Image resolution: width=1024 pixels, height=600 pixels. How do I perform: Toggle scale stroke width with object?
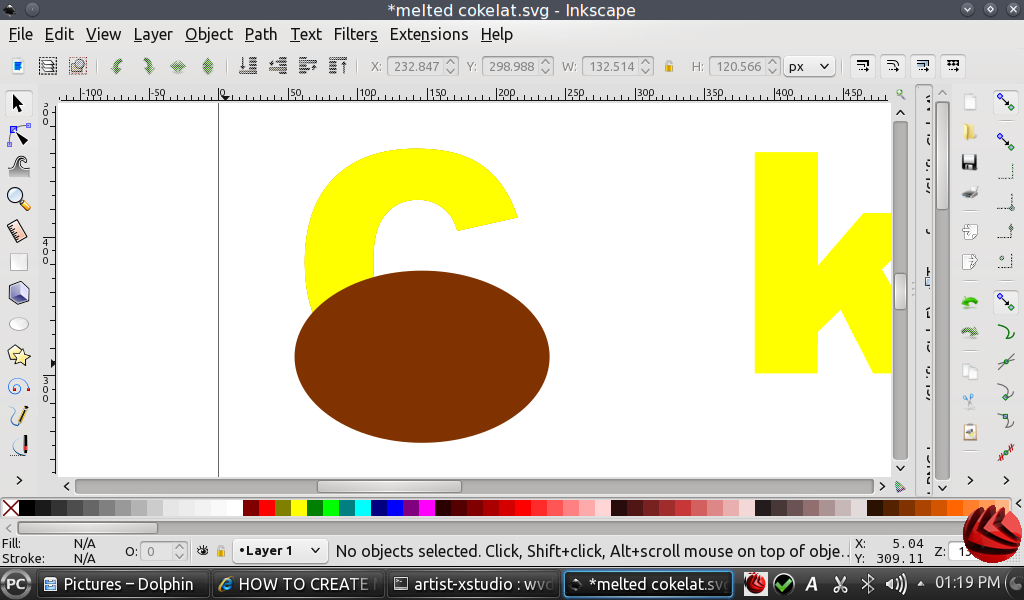tap(863, 66)
